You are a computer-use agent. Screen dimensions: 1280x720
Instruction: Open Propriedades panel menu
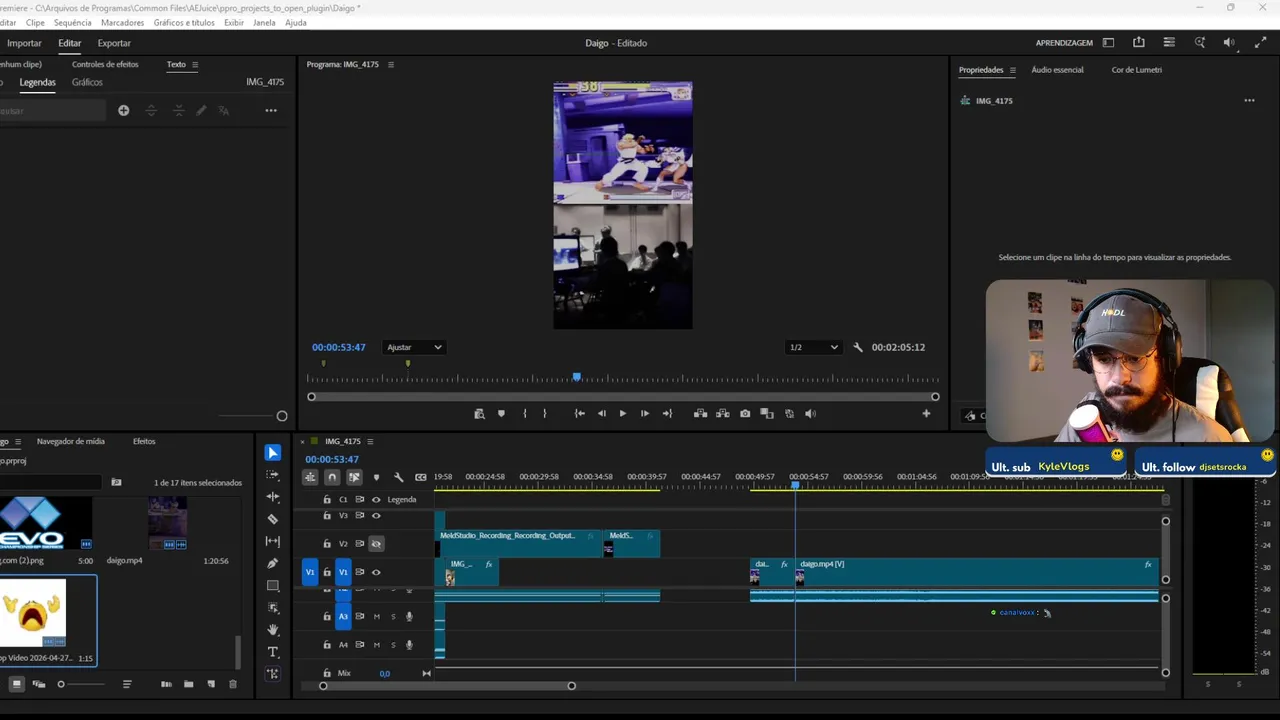click(1012, 70)
